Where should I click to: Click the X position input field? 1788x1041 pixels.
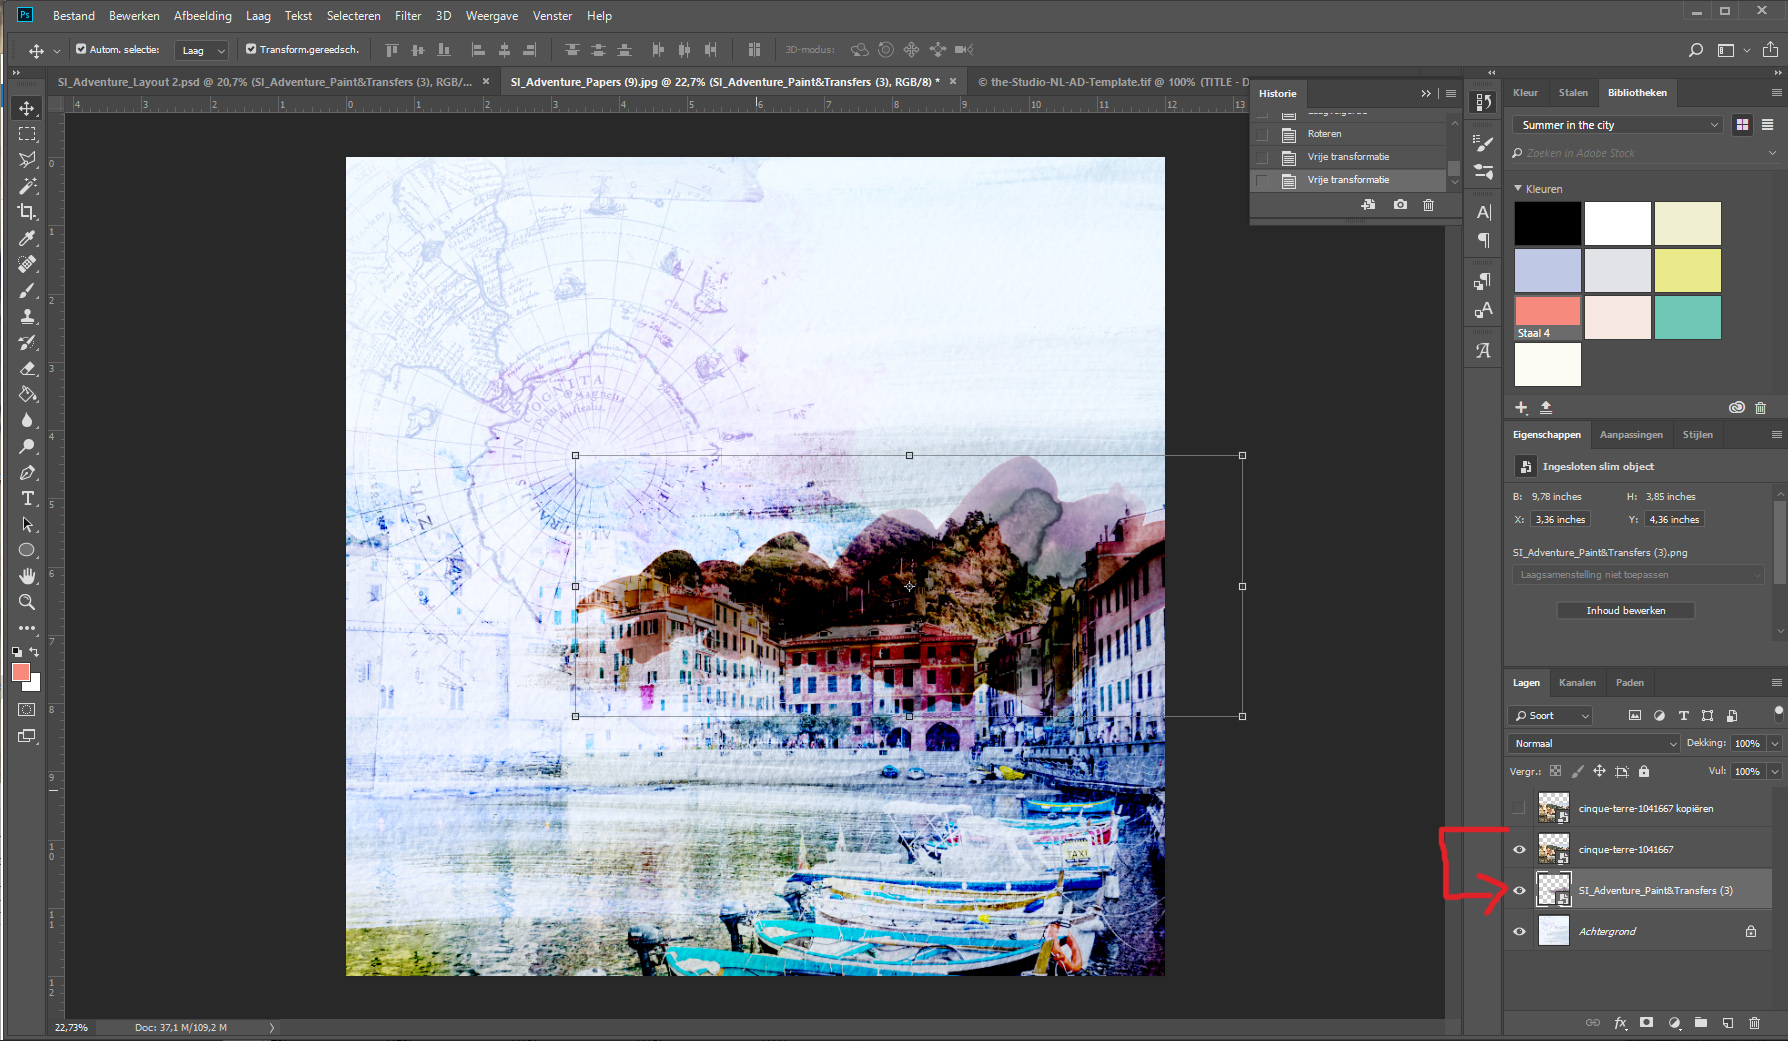pos(1560,520)
